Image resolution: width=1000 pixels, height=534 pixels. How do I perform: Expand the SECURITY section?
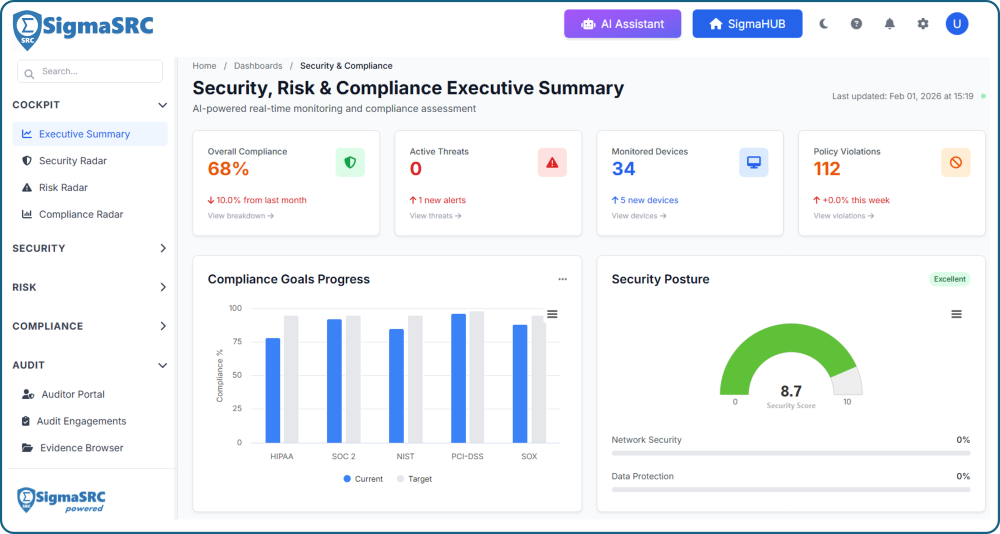[x=89, y=248]
